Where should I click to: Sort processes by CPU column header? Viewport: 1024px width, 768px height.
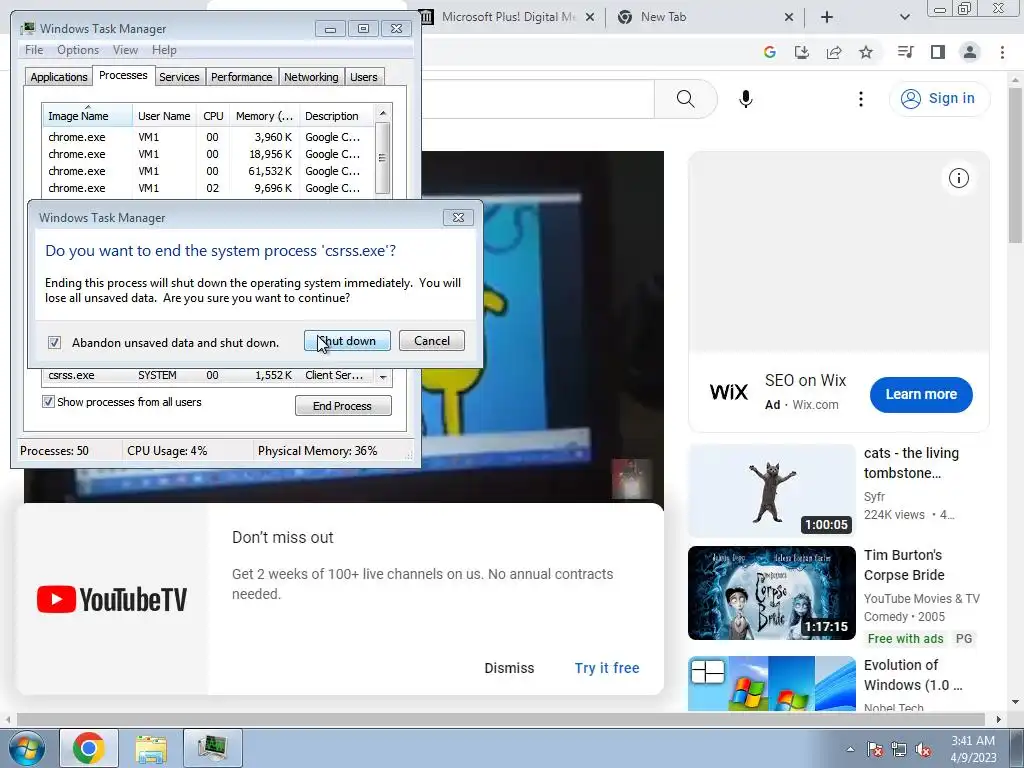(x=213, y=116)
